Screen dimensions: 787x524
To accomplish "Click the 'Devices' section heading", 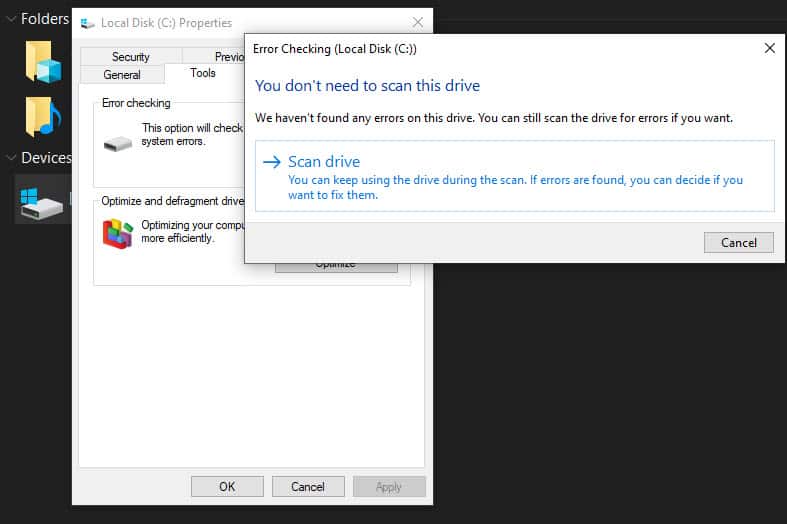I will [46, 158].
